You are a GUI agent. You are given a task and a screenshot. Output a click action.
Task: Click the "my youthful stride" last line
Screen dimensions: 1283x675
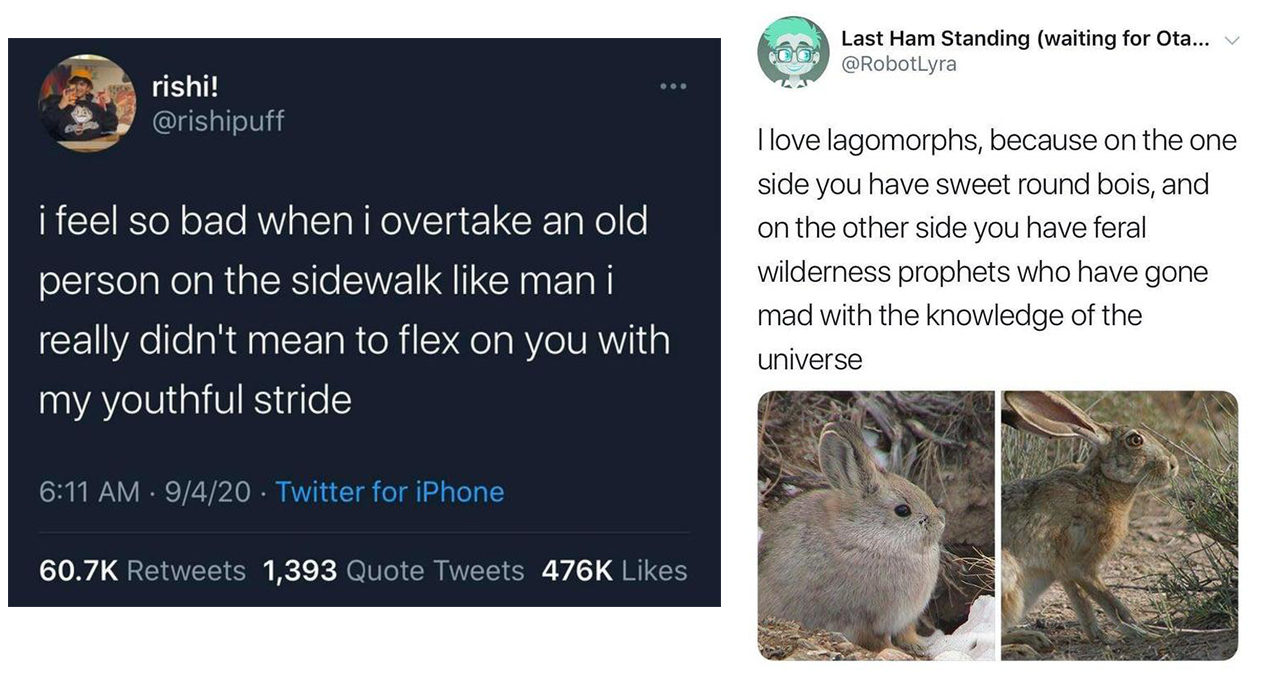[x=195, y=401]
